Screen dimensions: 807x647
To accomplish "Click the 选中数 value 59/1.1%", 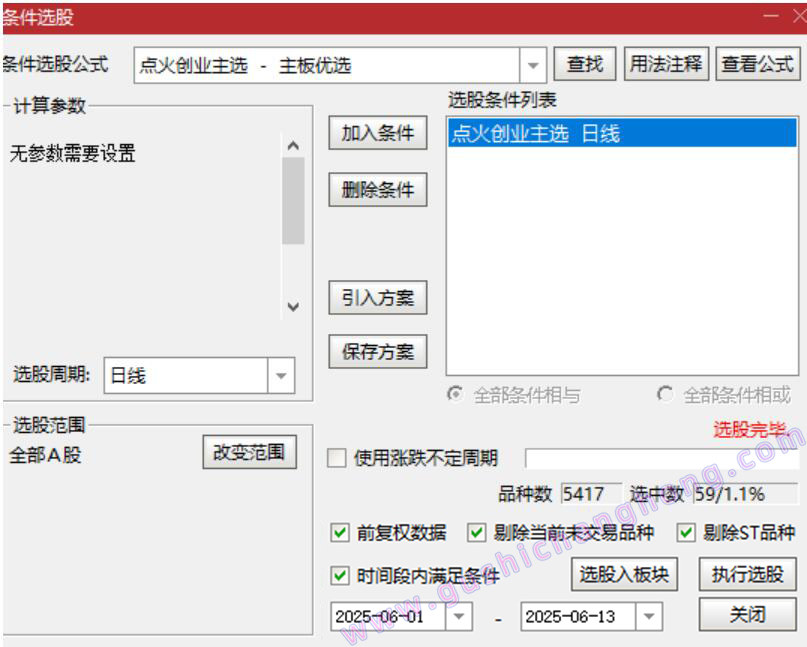I will point(745,494).
